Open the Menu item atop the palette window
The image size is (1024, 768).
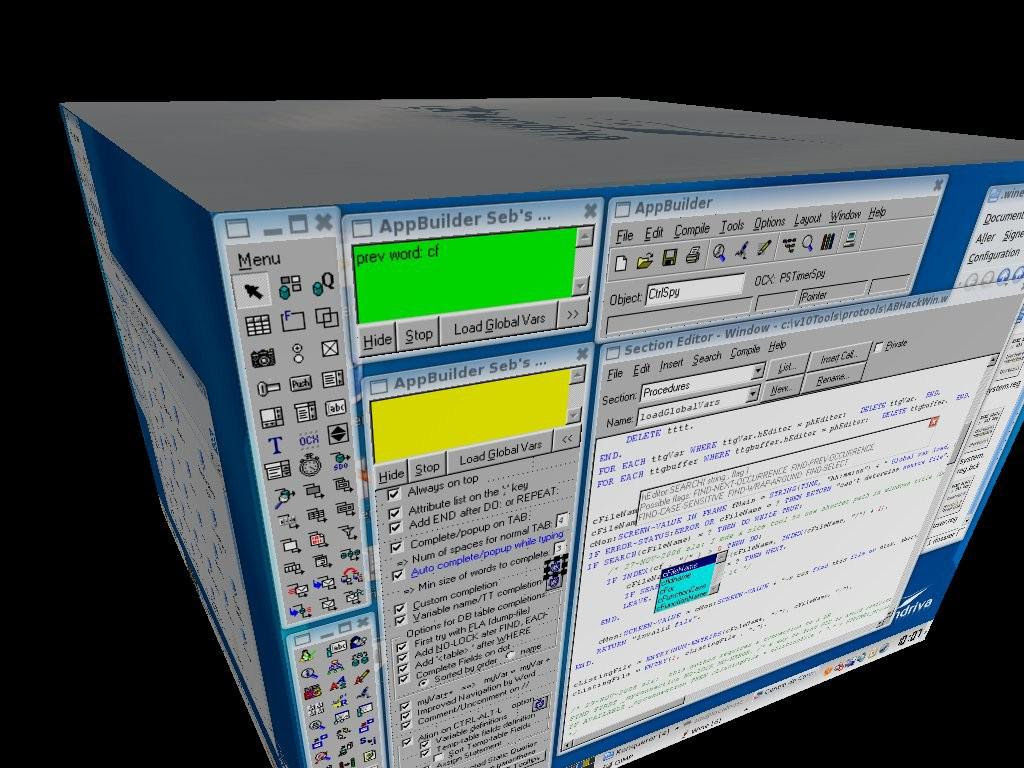click(259, 261)
